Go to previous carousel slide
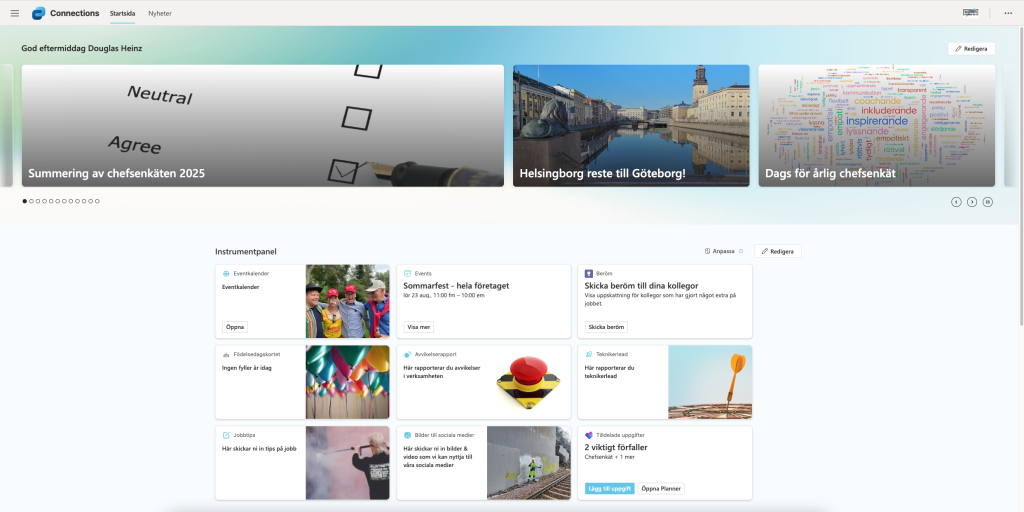This screenshot has width=1024, height=512. [956, 202]
